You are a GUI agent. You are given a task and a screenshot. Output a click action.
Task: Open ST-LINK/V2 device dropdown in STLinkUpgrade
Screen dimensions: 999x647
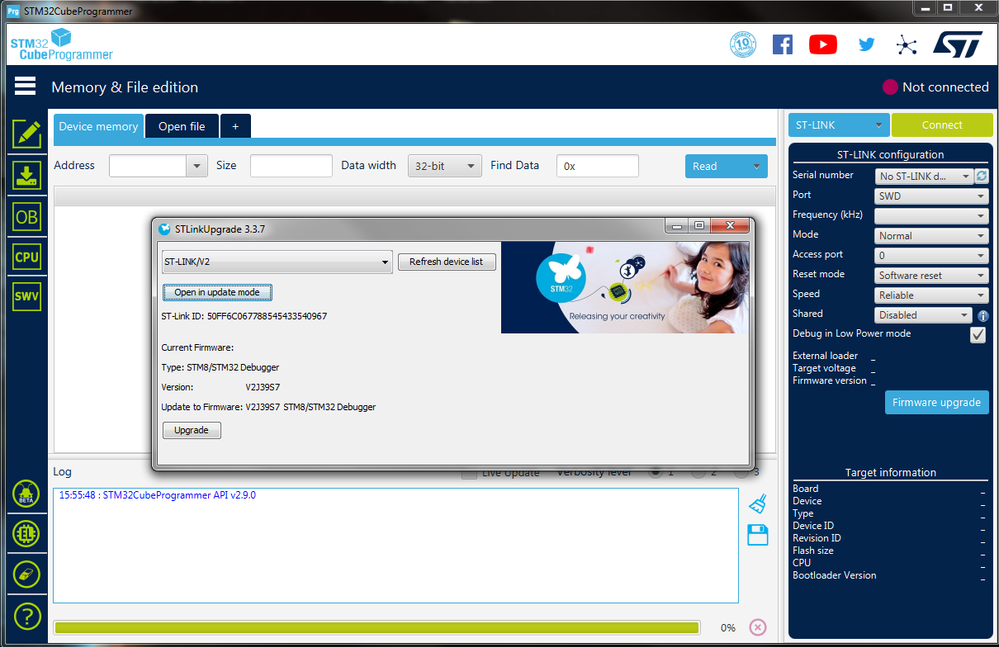click(277, 262)
